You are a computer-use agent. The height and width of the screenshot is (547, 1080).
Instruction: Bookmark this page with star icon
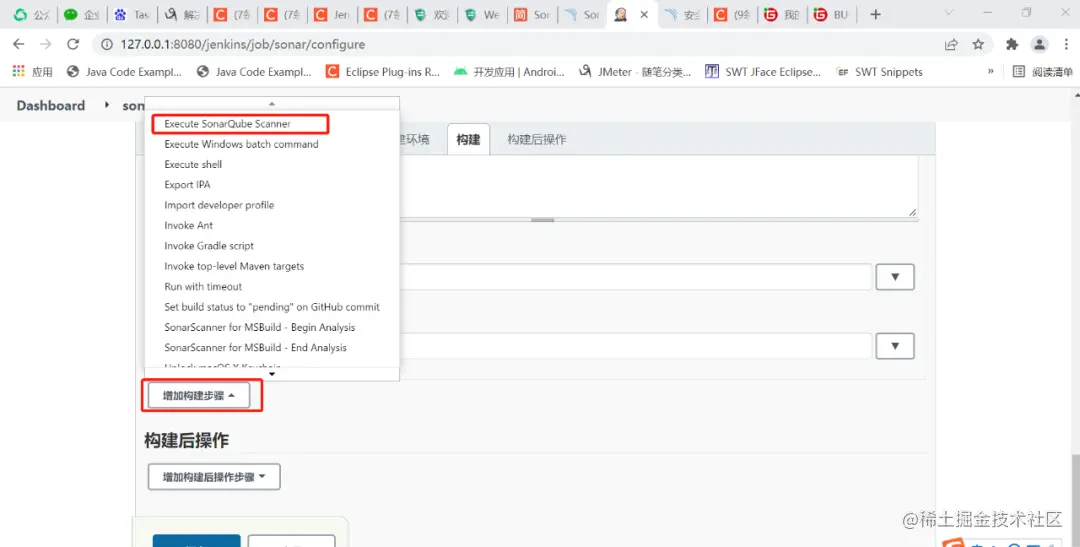coord(978,44)
